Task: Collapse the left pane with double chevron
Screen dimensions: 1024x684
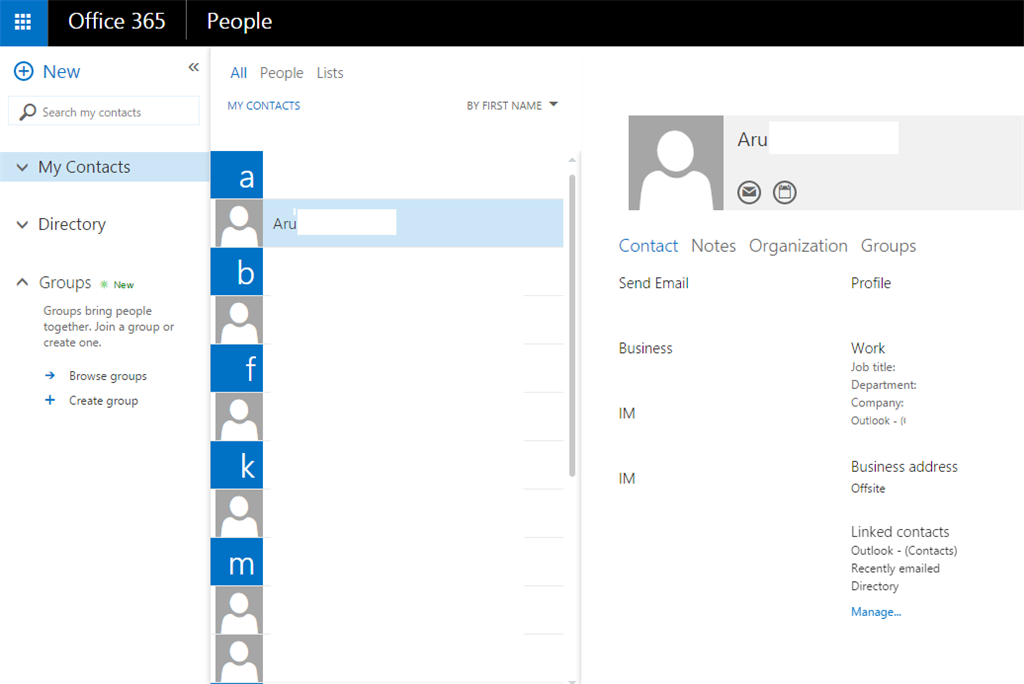Action: [194, 67]
